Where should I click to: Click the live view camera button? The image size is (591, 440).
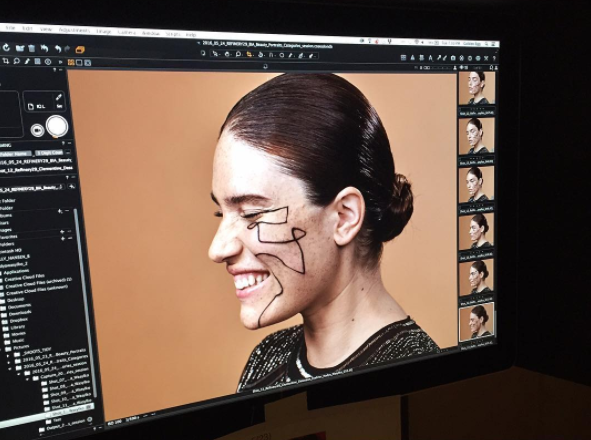coord(37,130)
